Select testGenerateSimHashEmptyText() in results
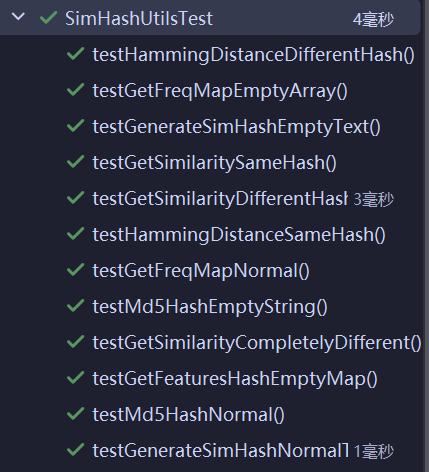The width and height of the screenshot is (429, 472). point(236,127)
